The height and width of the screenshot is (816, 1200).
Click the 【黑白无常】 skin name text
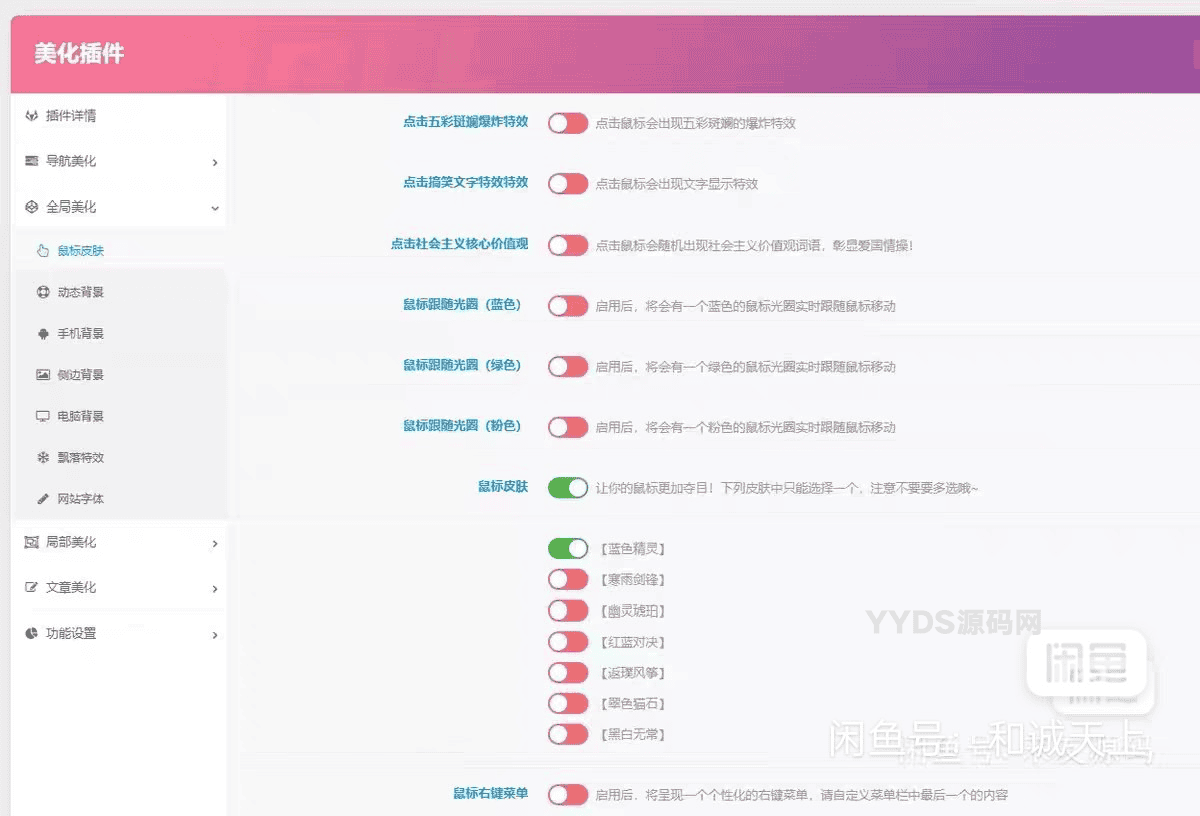632,734
